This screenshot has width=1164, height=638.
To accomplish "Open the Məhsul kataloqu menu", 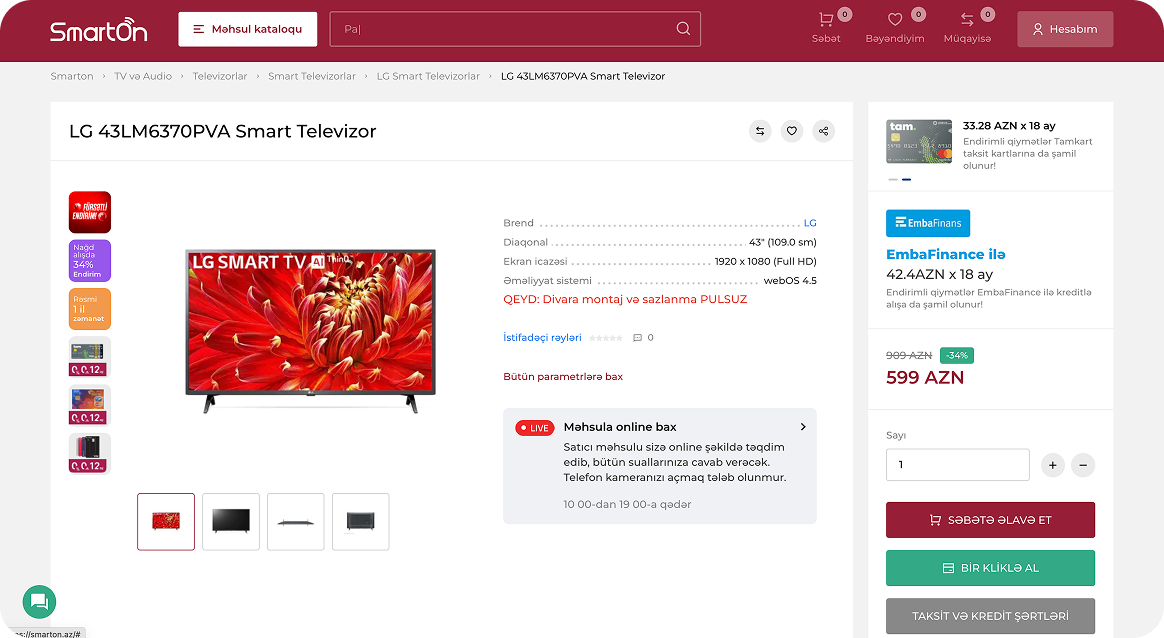I will tap(248, 29).
